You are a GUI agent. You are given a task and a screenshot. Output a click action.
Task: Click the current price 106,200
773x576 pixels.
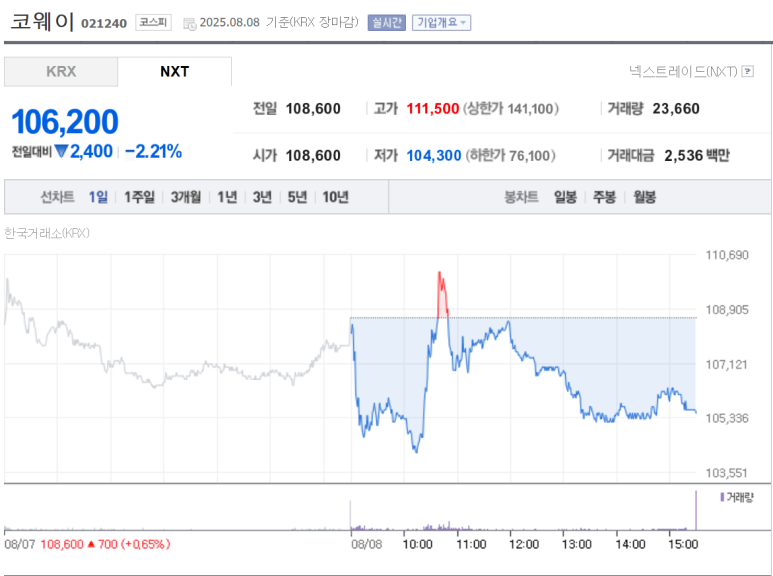(x=65, y=122)
